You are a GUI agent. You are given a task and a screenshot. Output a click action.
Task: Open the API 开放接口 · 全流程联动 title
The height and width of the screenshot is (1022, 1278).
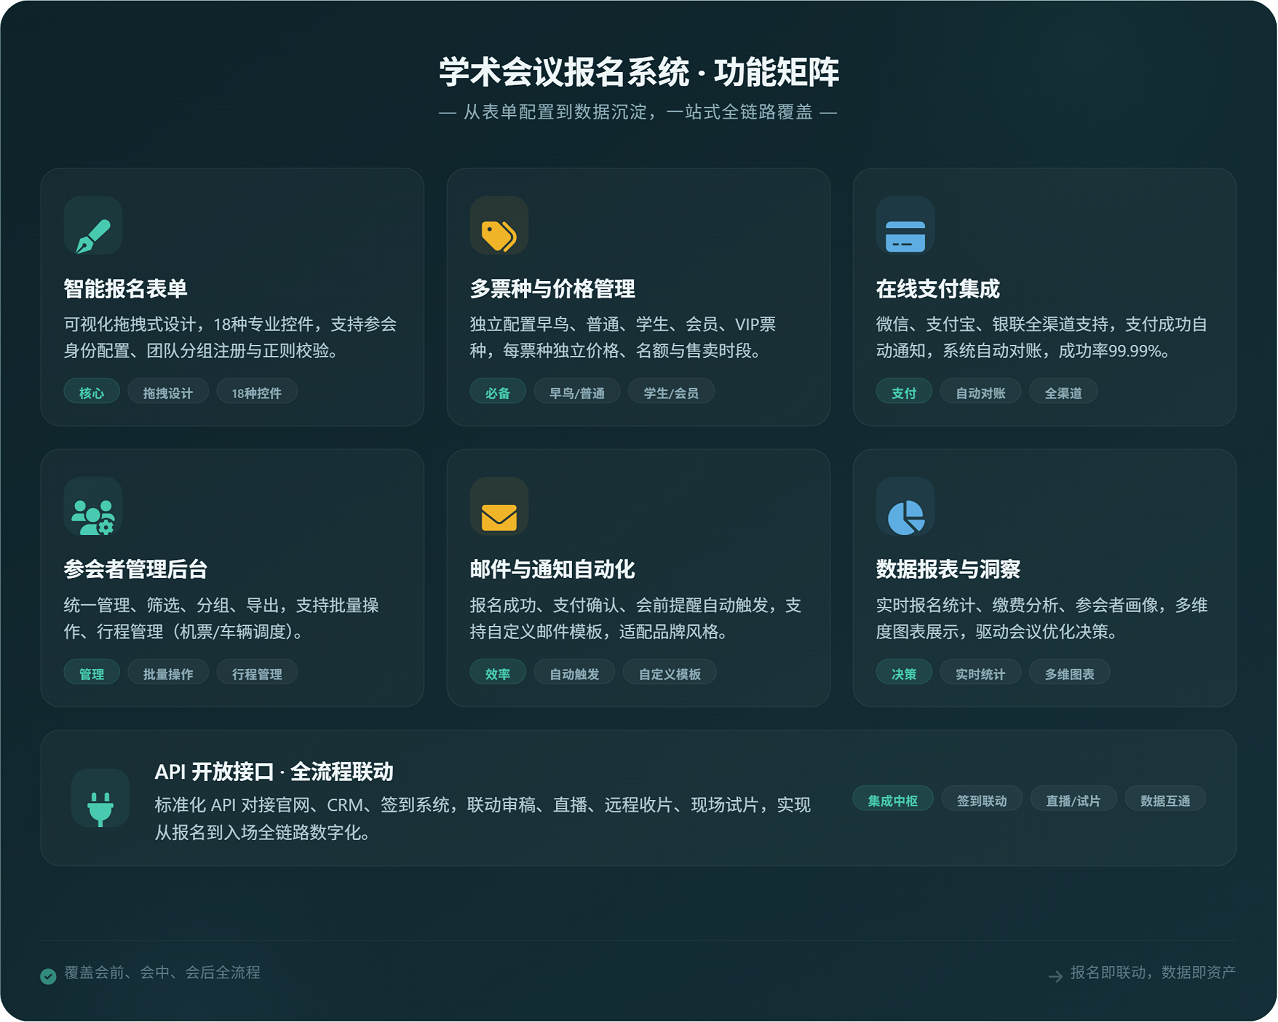tap(274, 772)
